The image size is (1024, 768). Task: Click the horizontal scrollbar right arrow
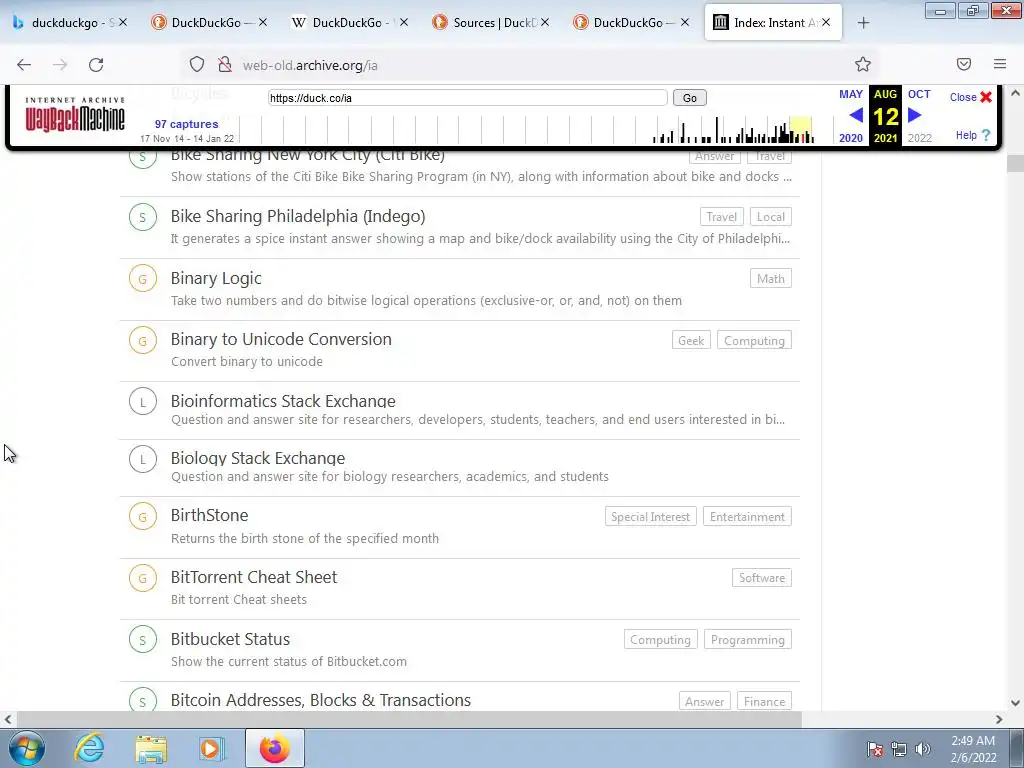999,720
